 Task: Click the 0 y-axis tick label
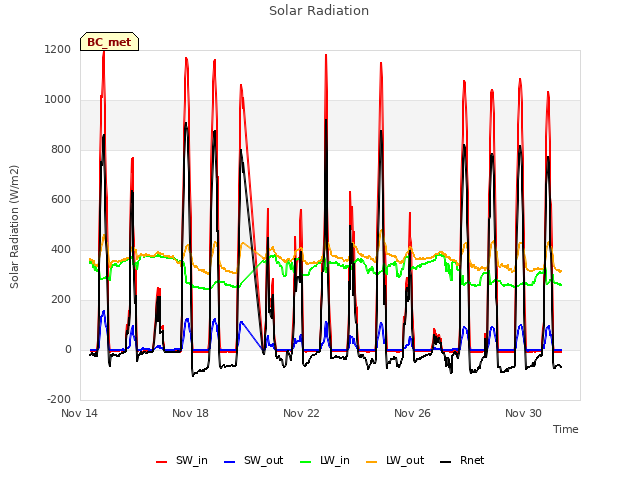68,349
